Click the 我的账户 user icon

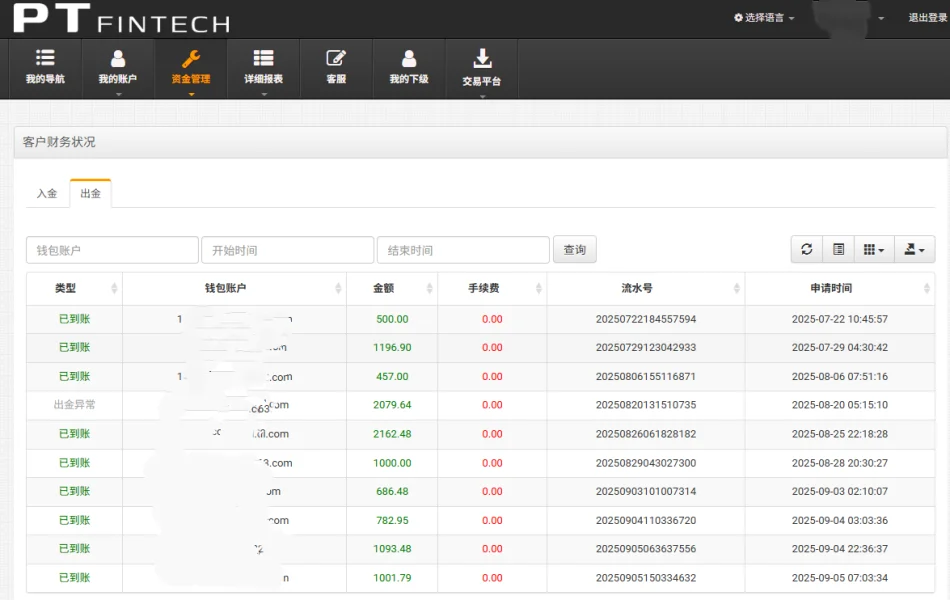(118, 59)
